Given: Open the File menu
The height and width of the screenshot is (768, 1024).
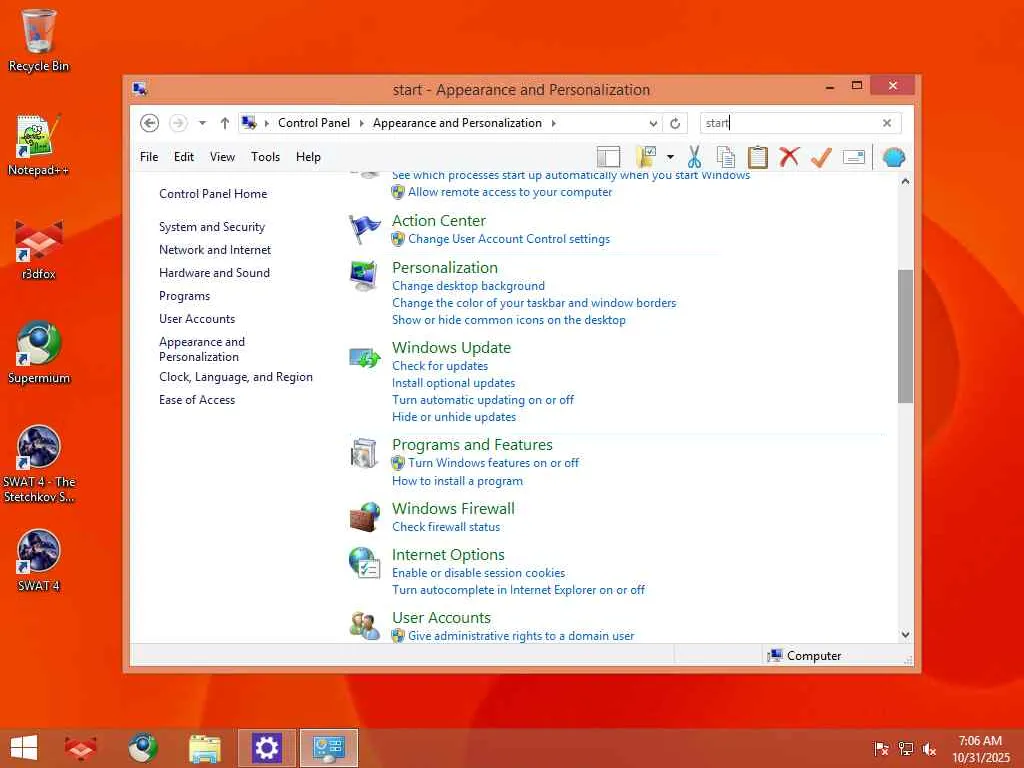Looking at the screenshot, I should click(149, 157).
